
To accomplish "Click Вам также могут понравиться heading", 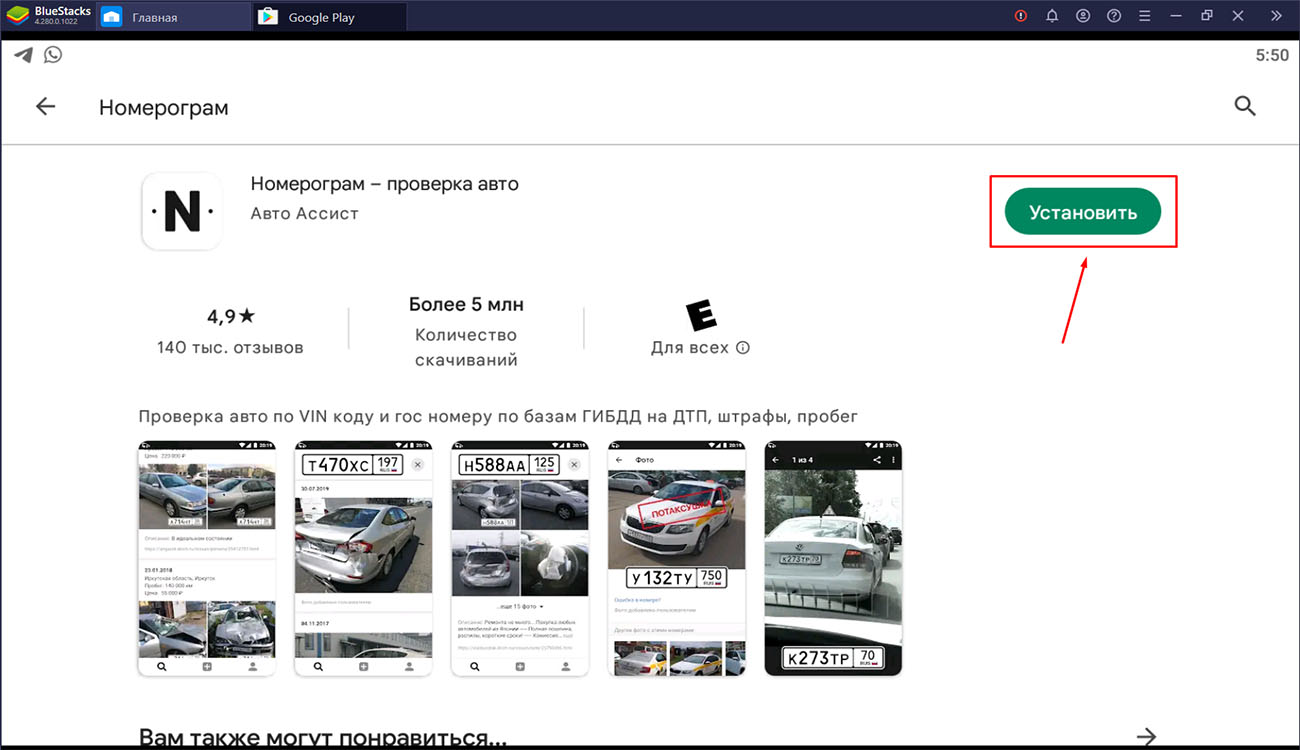I will tap(322, 738).
